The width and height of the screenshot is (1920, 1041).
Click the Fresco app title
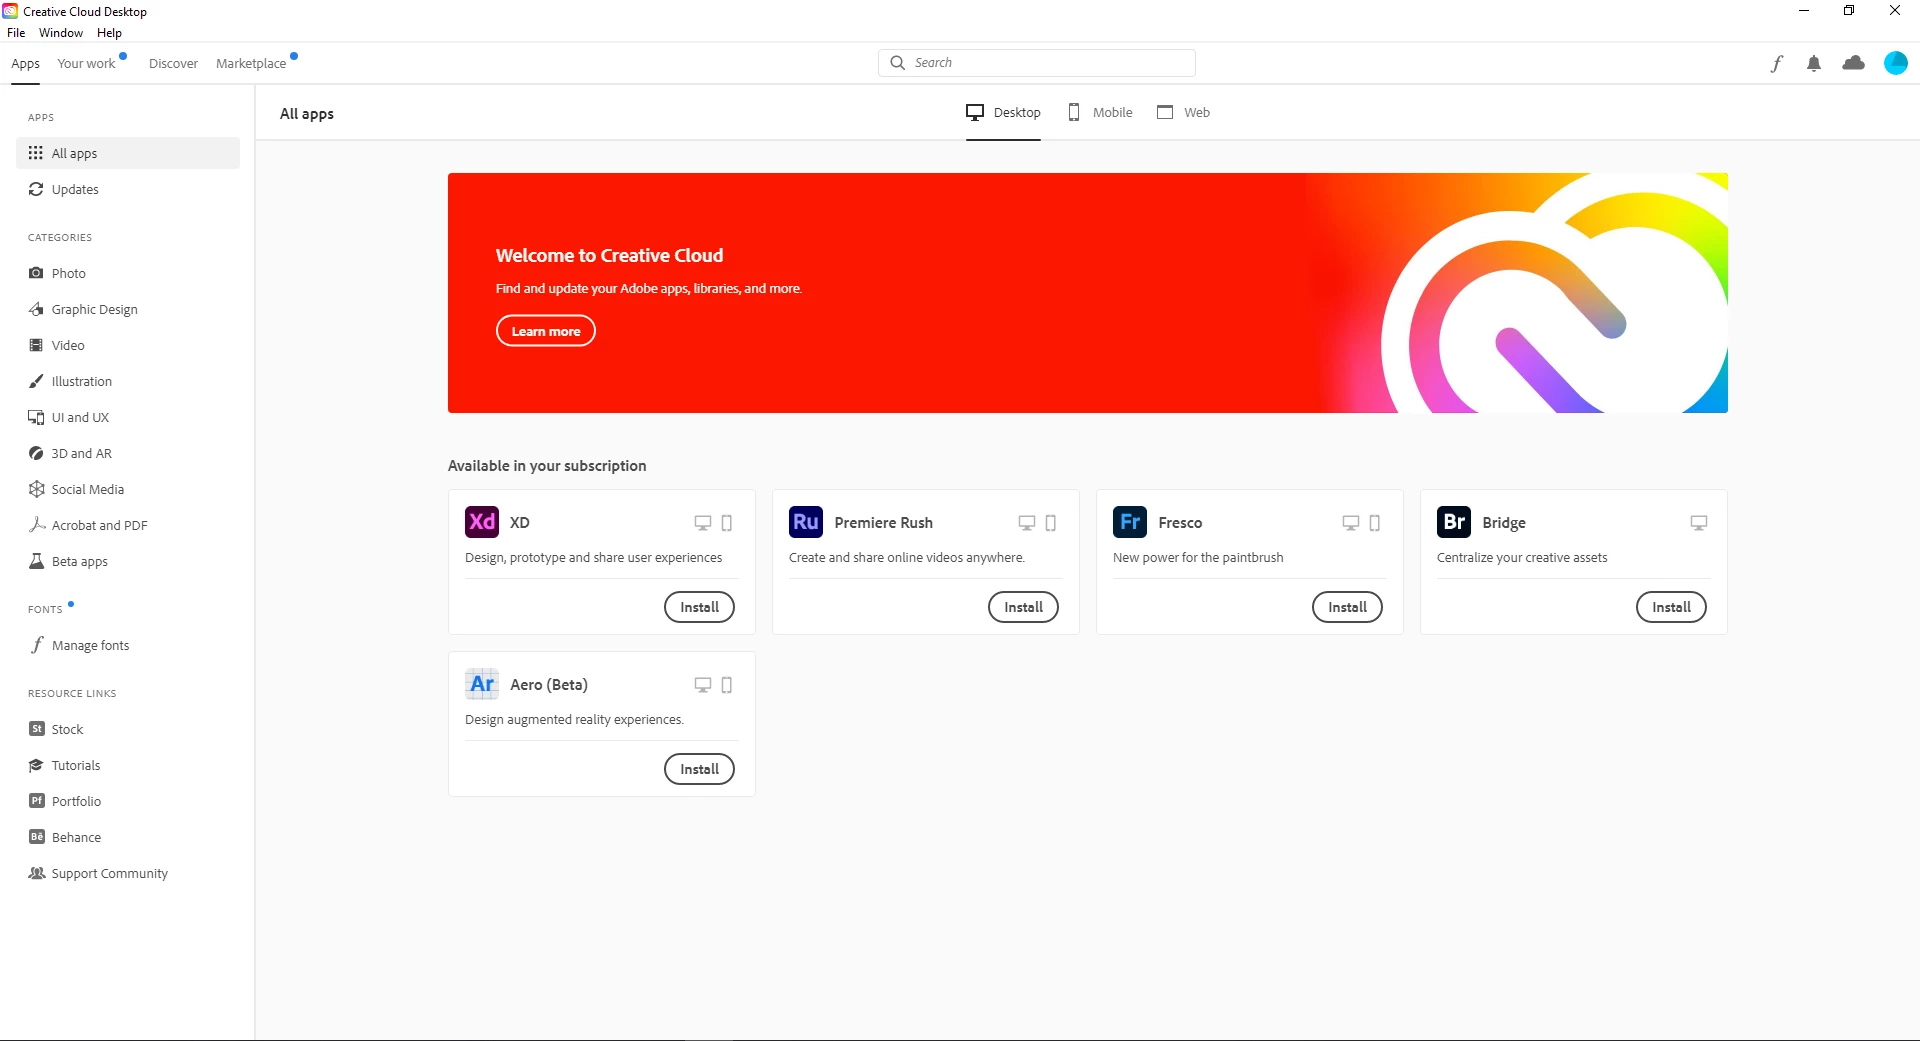[x=1180, y=523]
